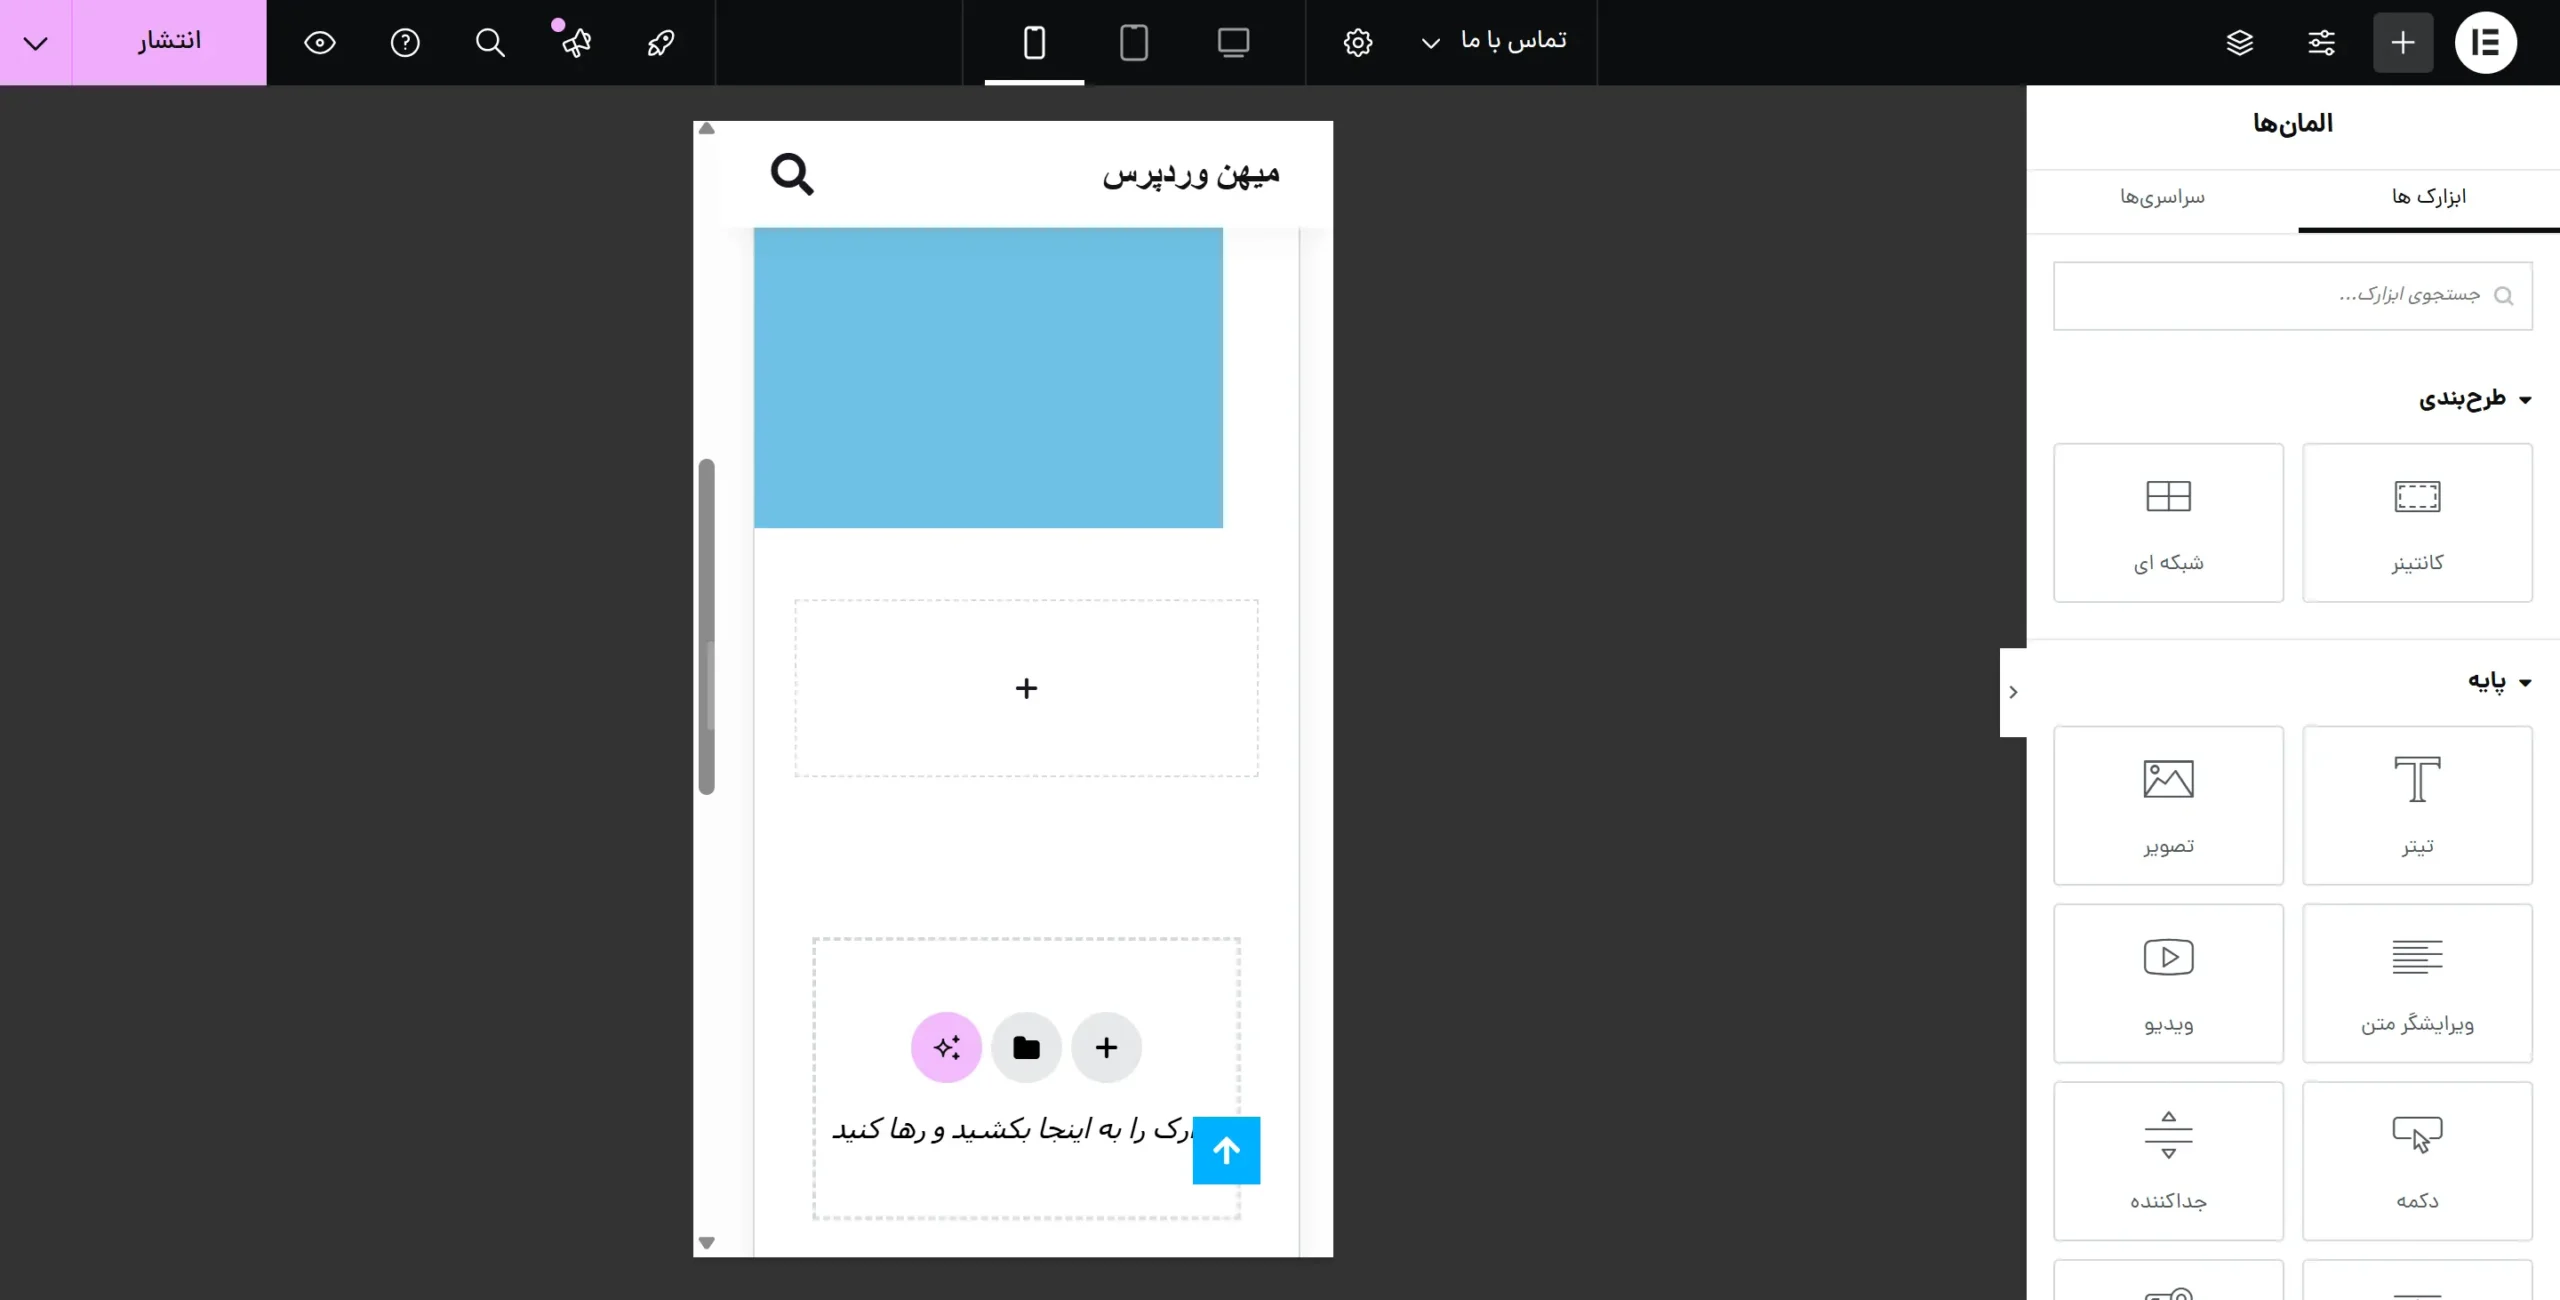Open the Elementor logo menu
Screen dimensions: 2560x1300
coord(2485,42)
